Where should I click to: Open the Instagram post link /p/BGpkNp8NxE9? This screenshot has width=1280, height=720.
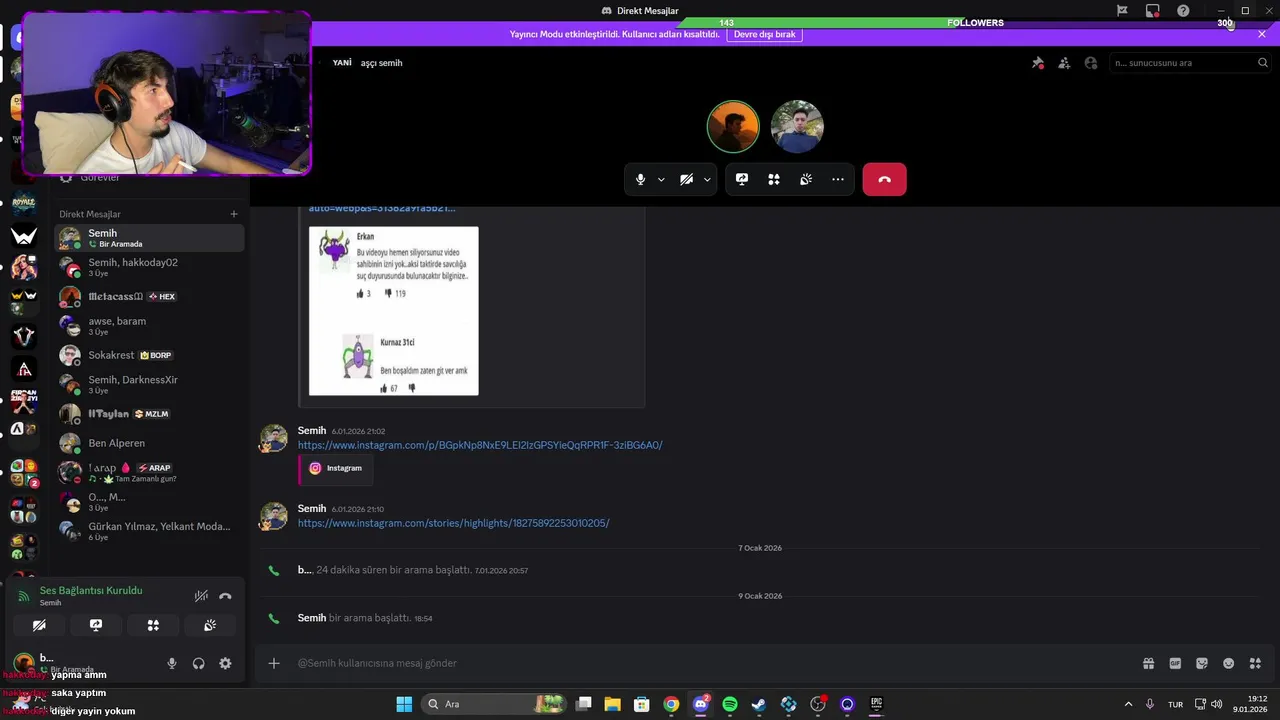click(480, 445)
